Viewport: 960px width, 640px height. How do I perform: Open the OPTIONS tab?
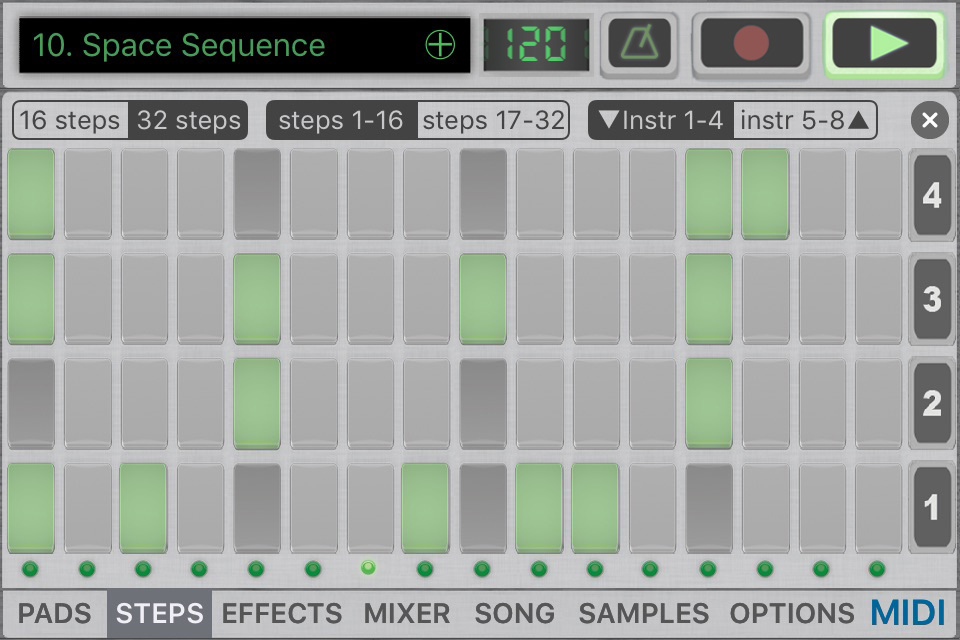coord(792,614)
